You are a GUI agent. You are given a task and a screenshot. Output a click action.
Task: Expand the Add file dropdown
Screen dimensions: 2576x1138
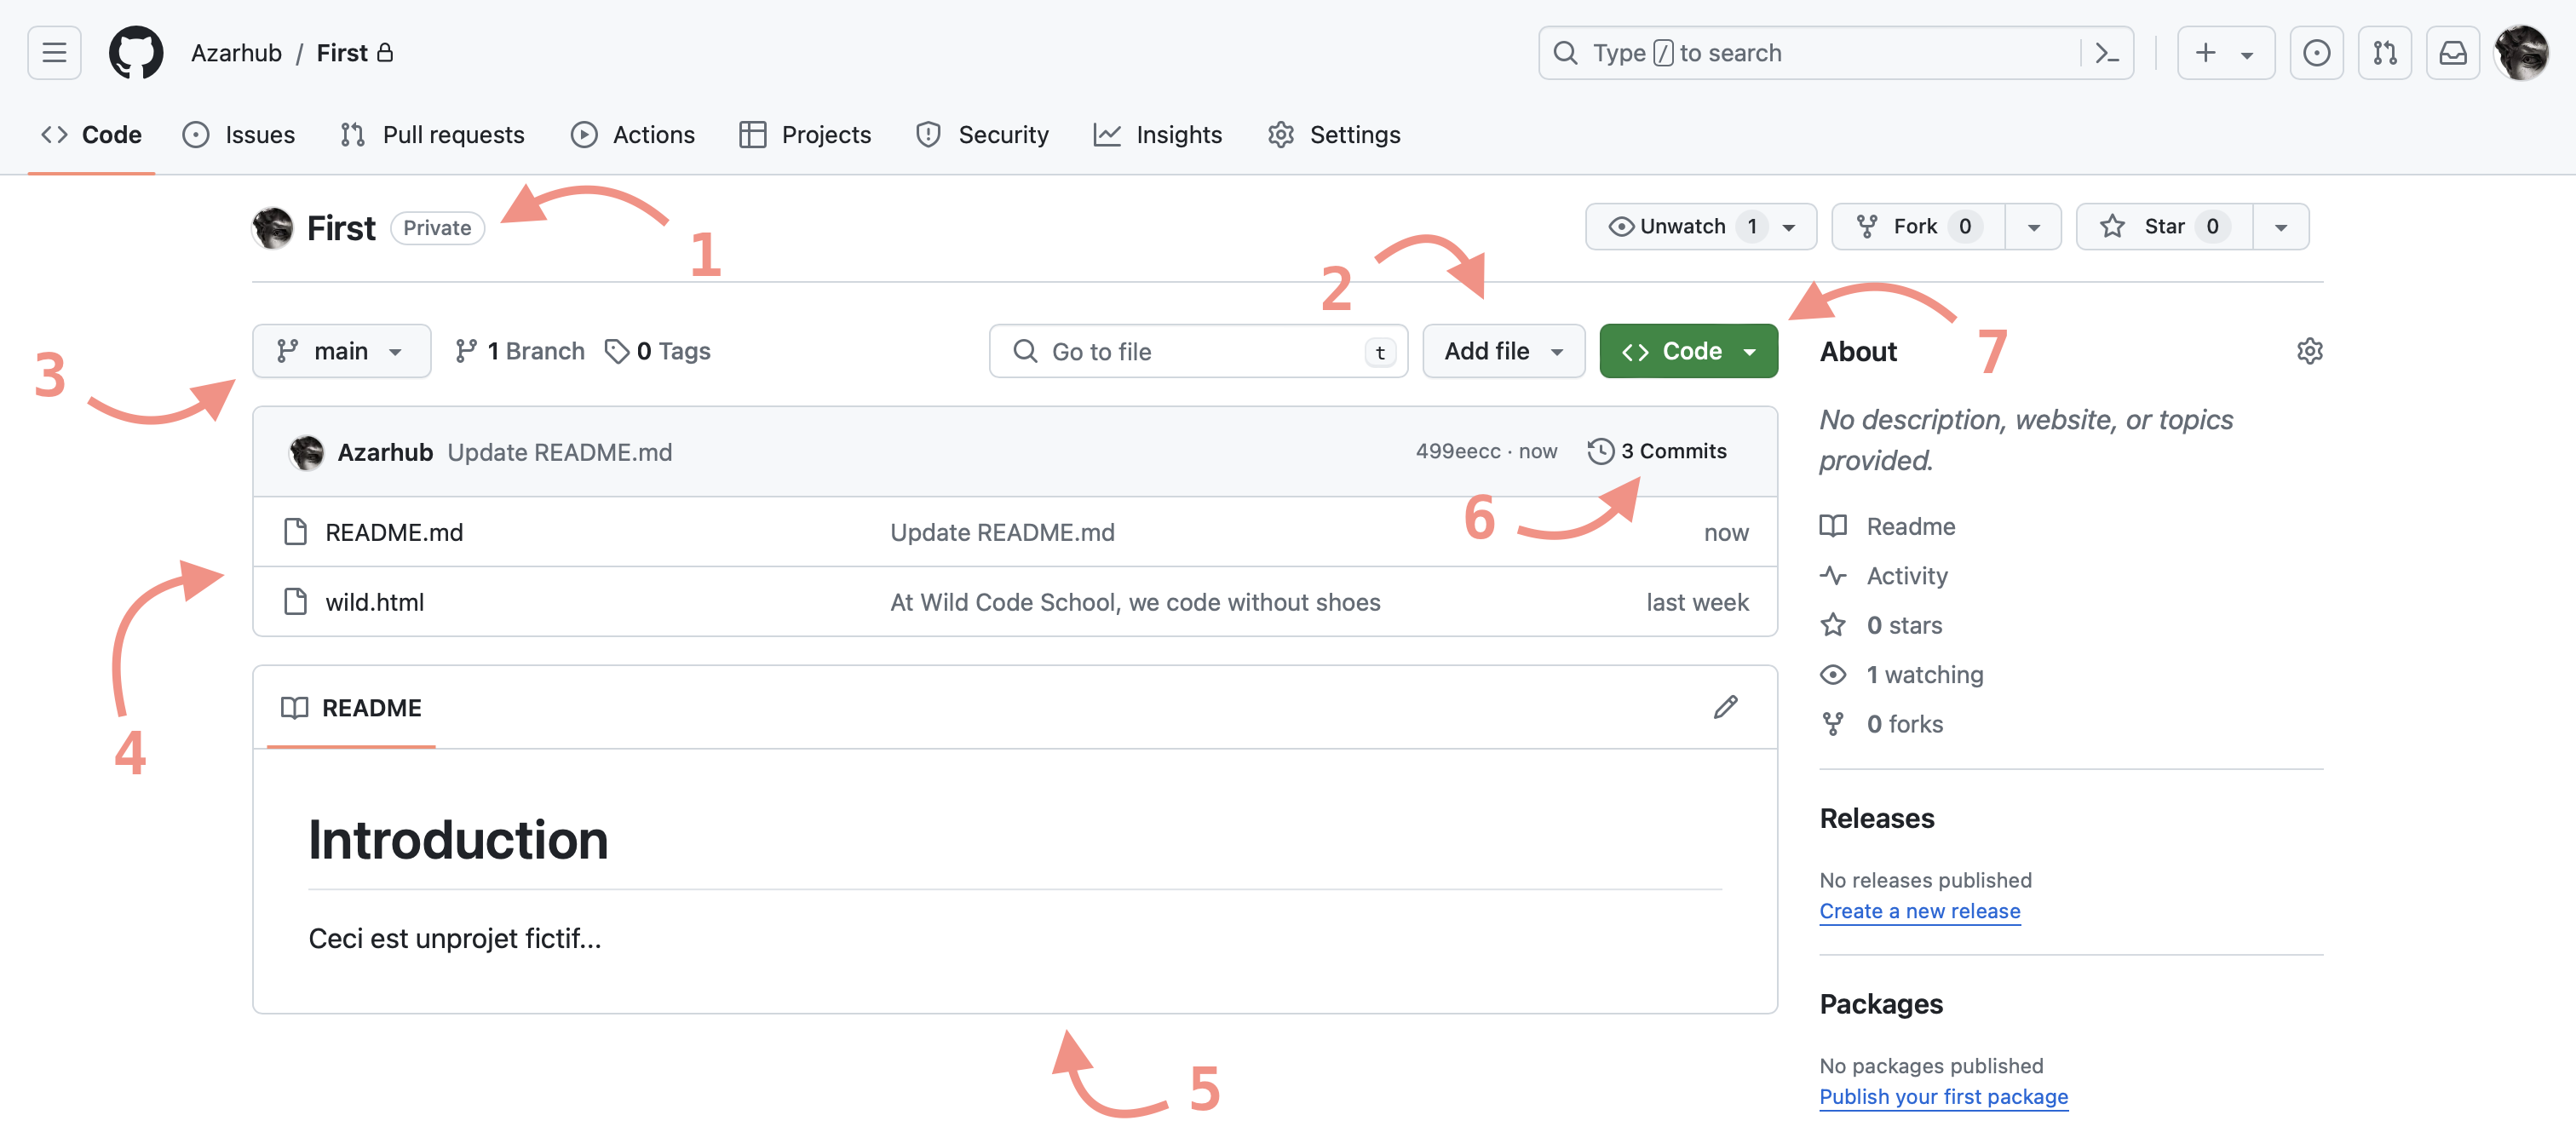pyautogui.click(x=1503, y=351)
